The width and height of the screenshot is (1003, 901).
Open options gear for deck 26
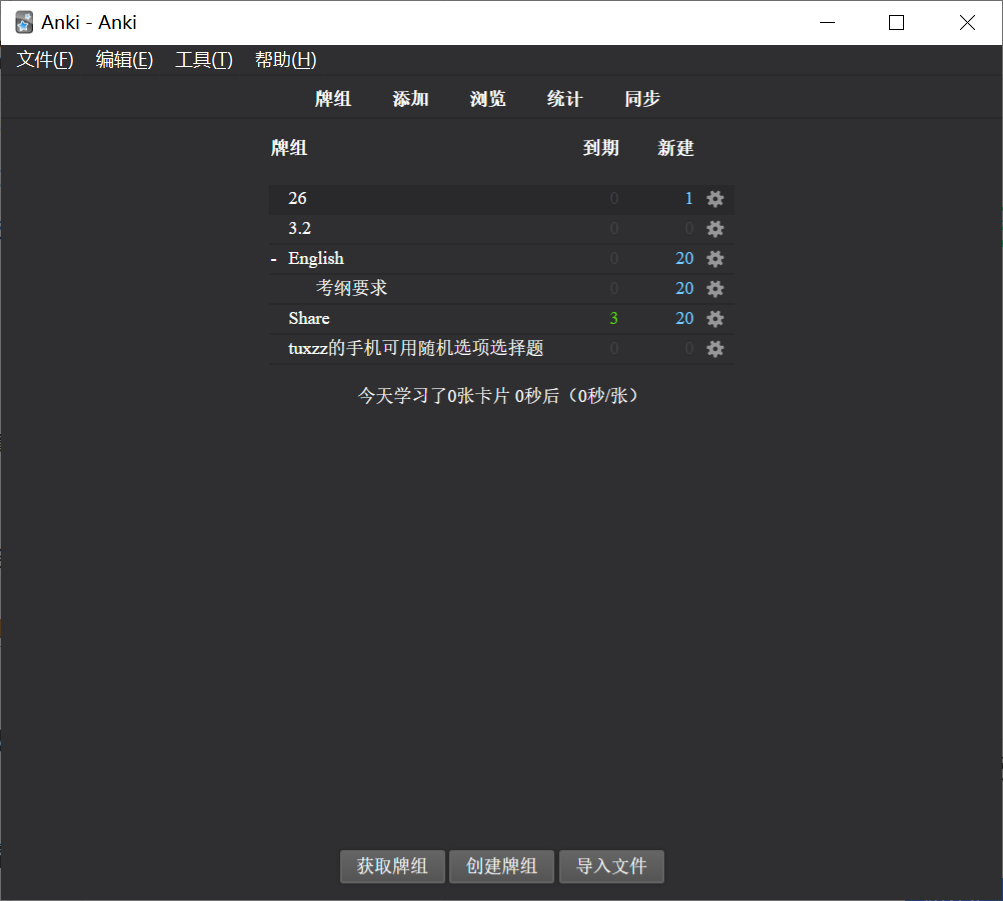point(715,198)
